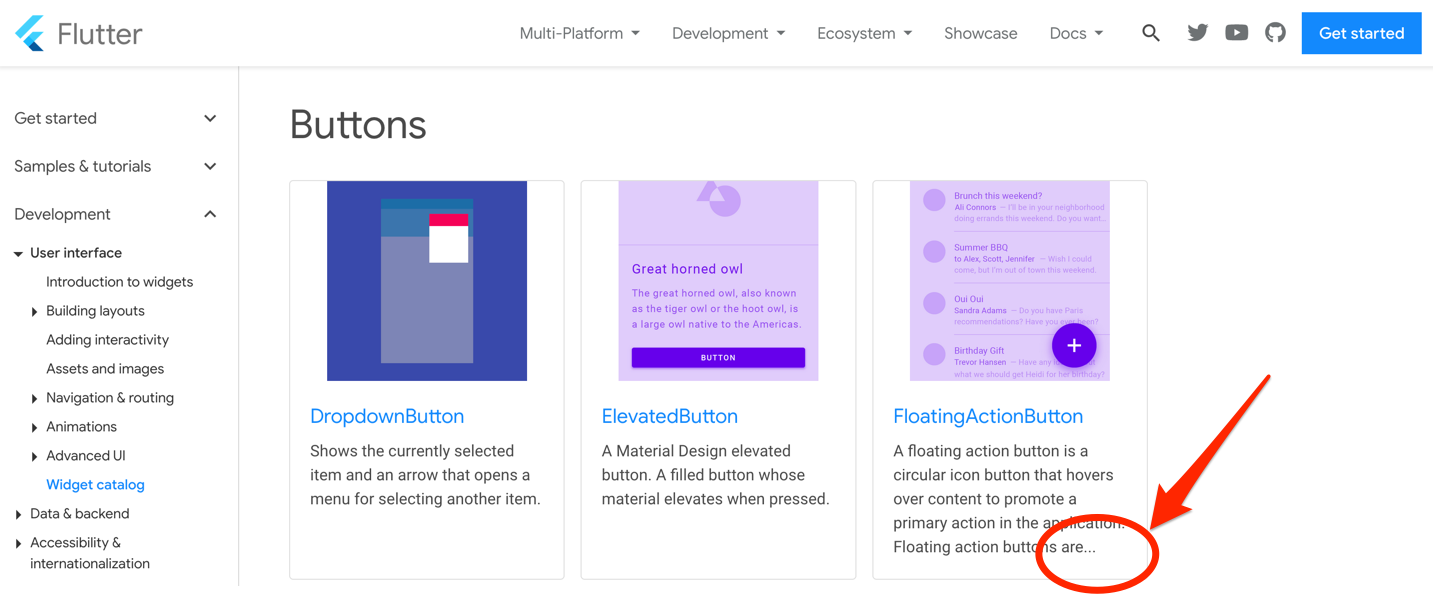This screenshot has width=1433, height=594.
Task: Open Assets and images page
Action: [x=105, y=369]
